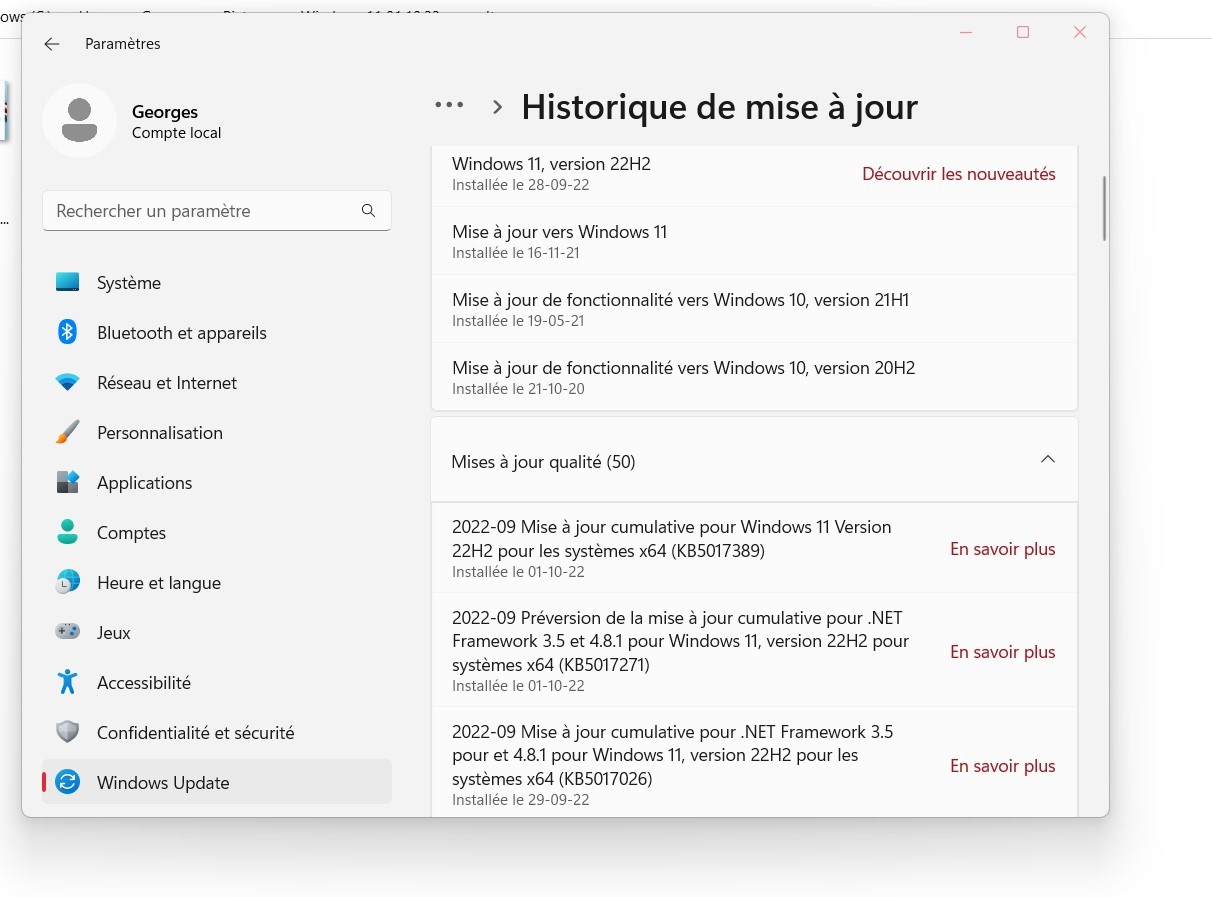The height and width of the screenshot is (897, 1212).
Task: Click the Georges user avatar
Action: tap(79, 121)
